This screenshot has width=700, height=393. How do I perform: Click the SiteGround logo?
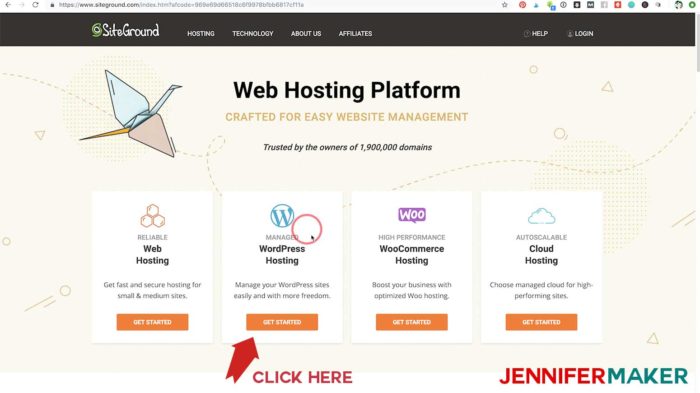125,30
